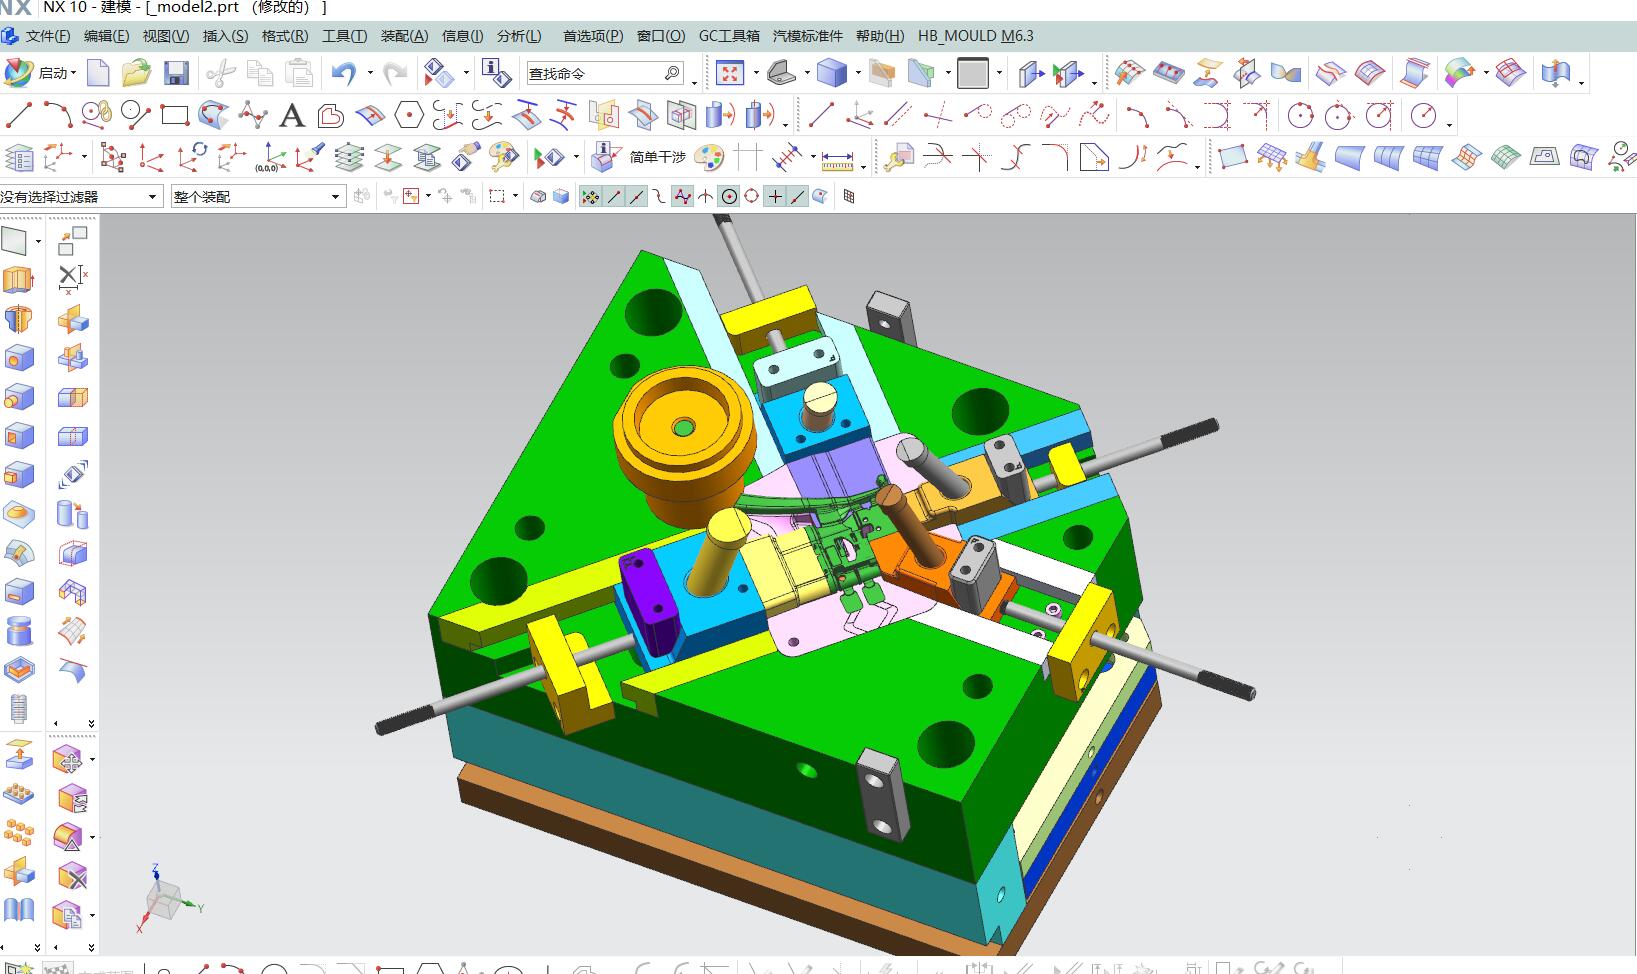
Task: Open the 编辑(E) menu
Action: (106, 36)
